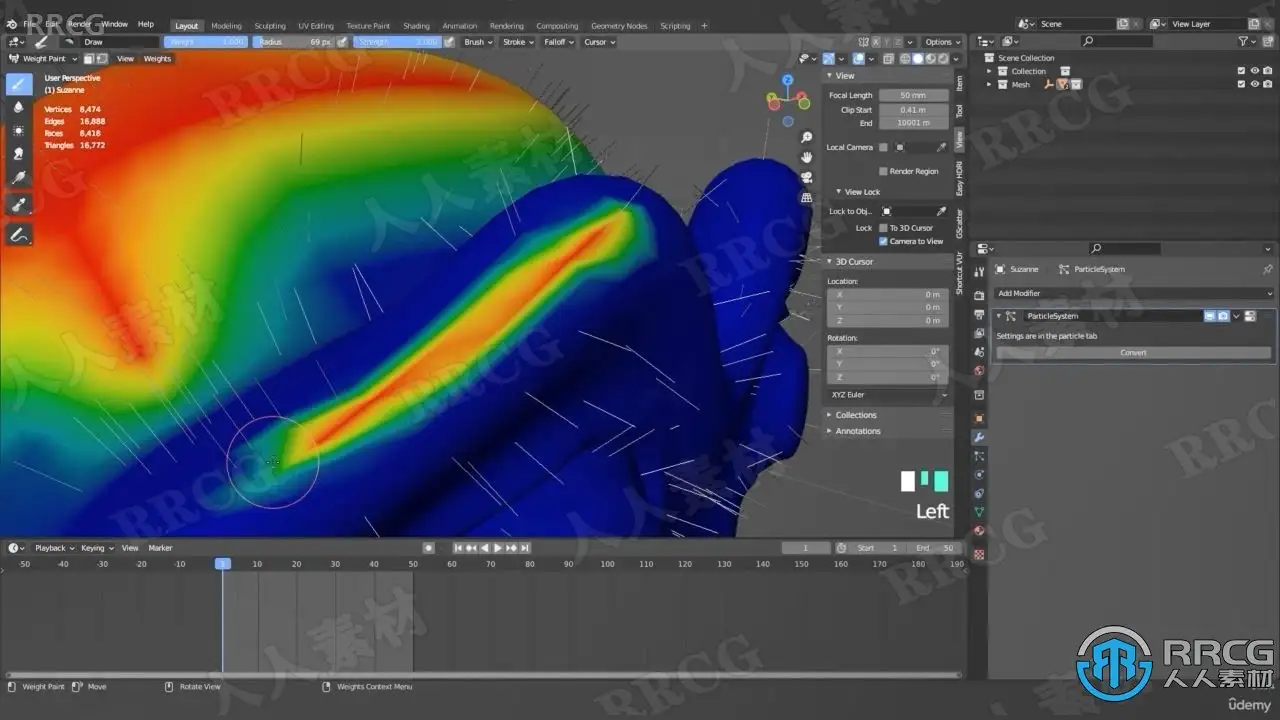This screenshot has height=720, width=1280.
Task: Open the Brush settings dropdown
Action: tap(477, 42)
